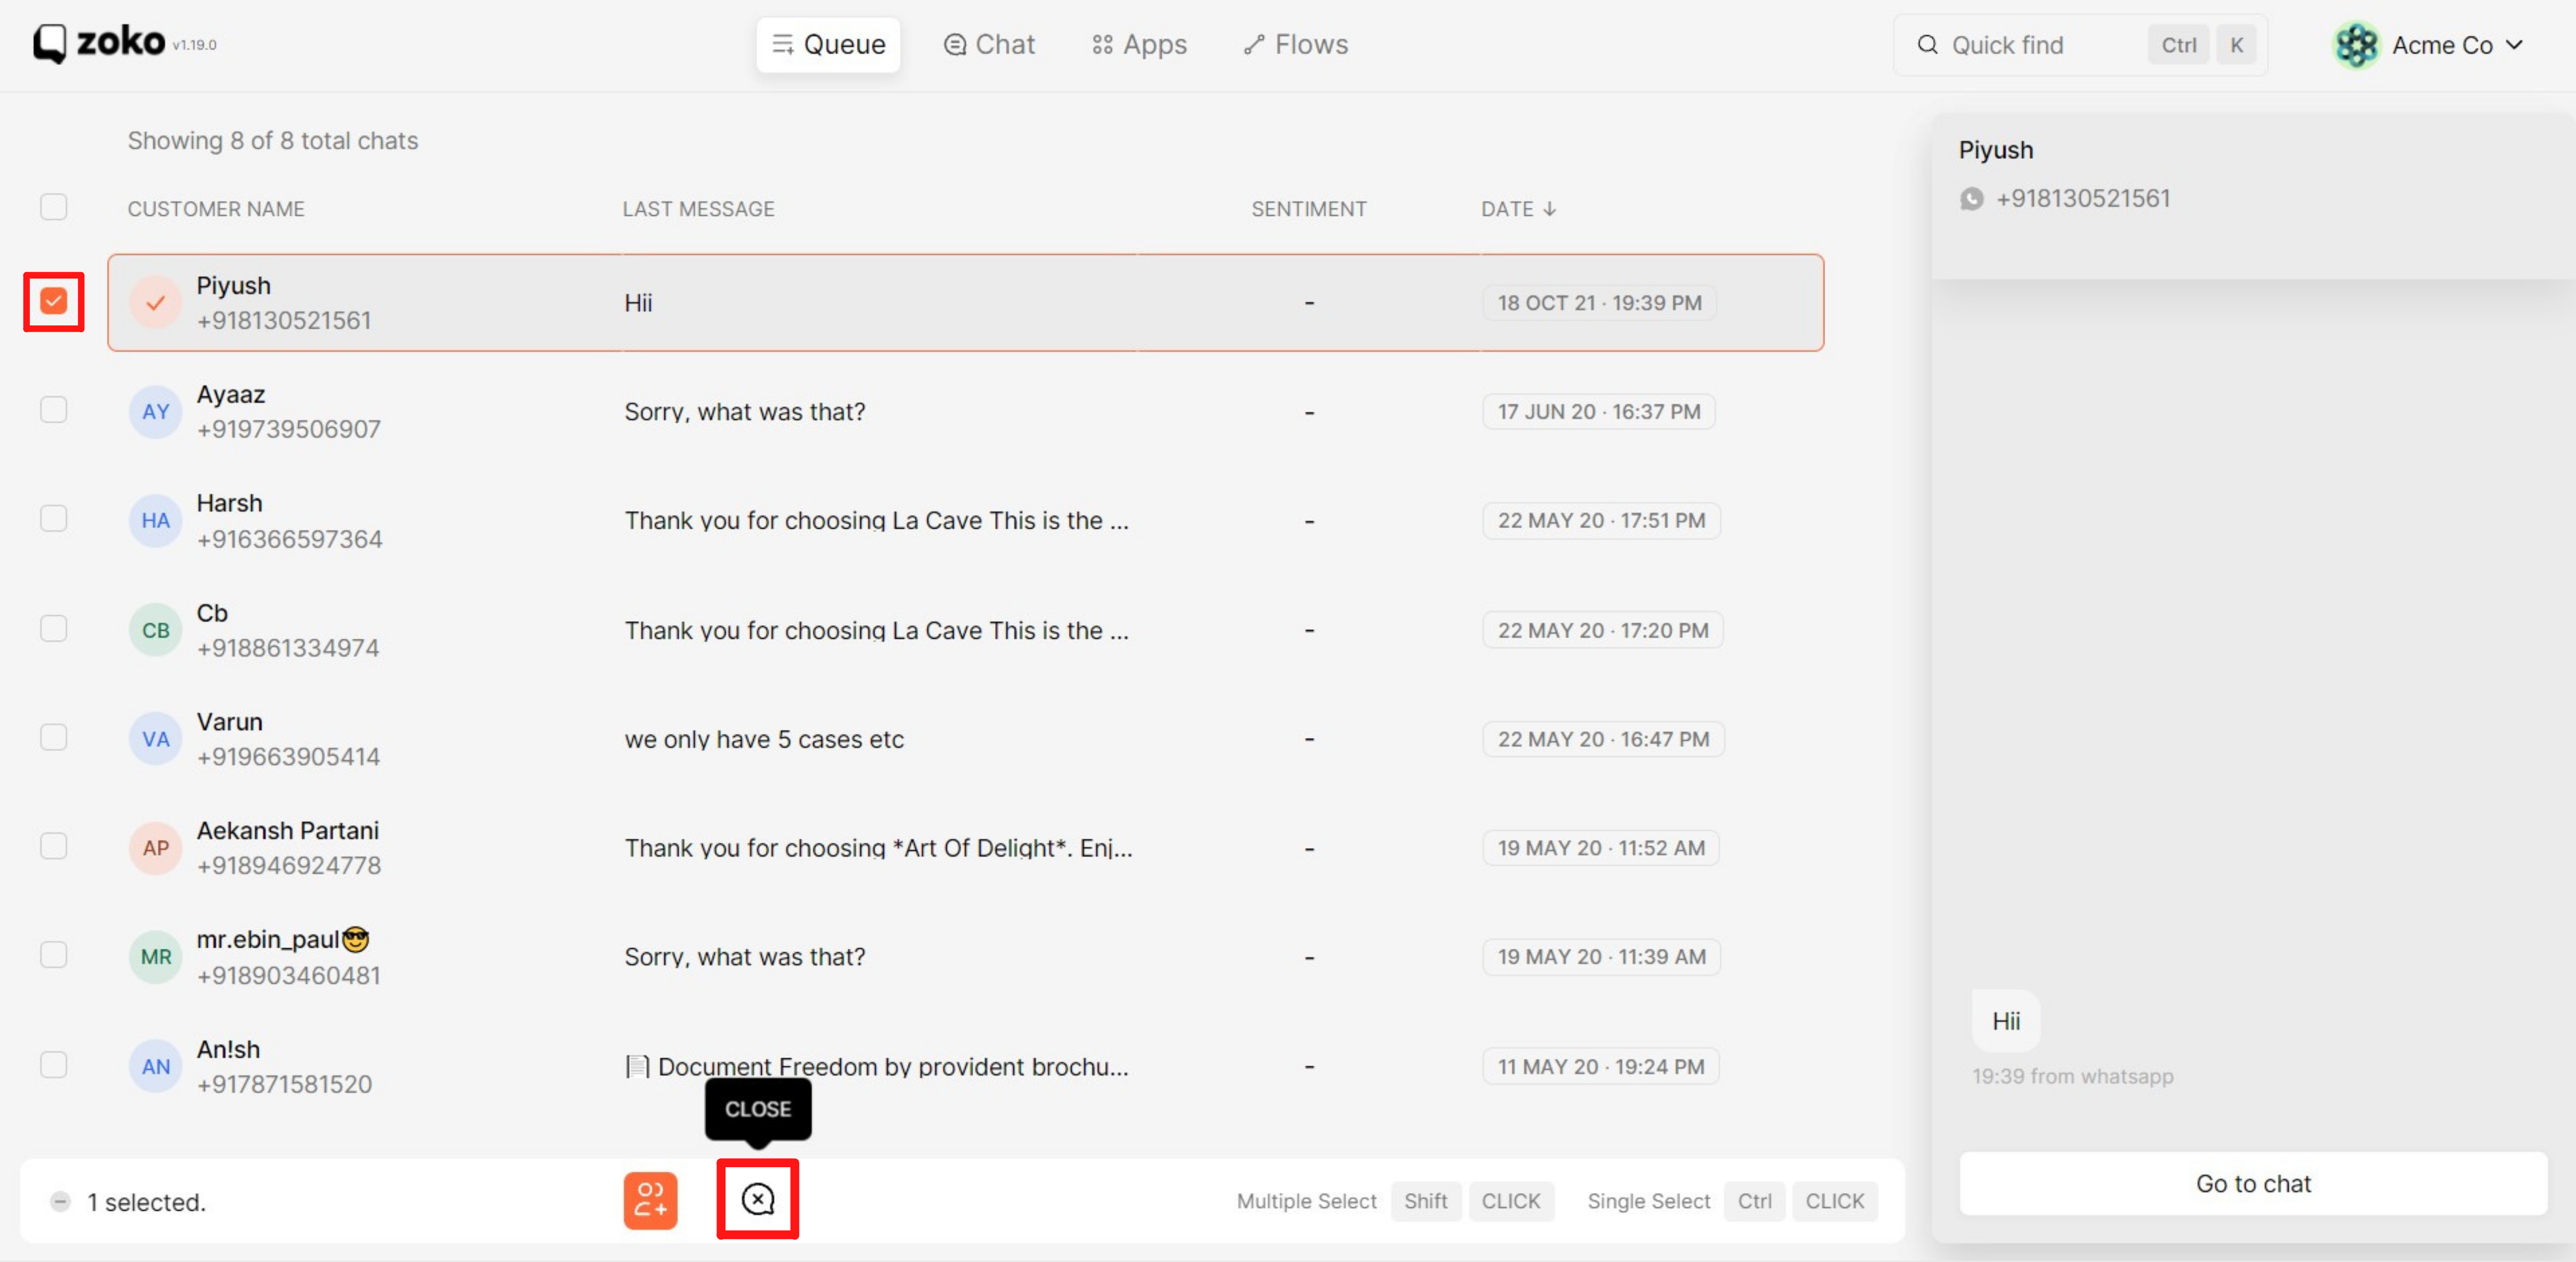
Task: Click the CUSTOMER NAME column header
Action: pos(216,209)
